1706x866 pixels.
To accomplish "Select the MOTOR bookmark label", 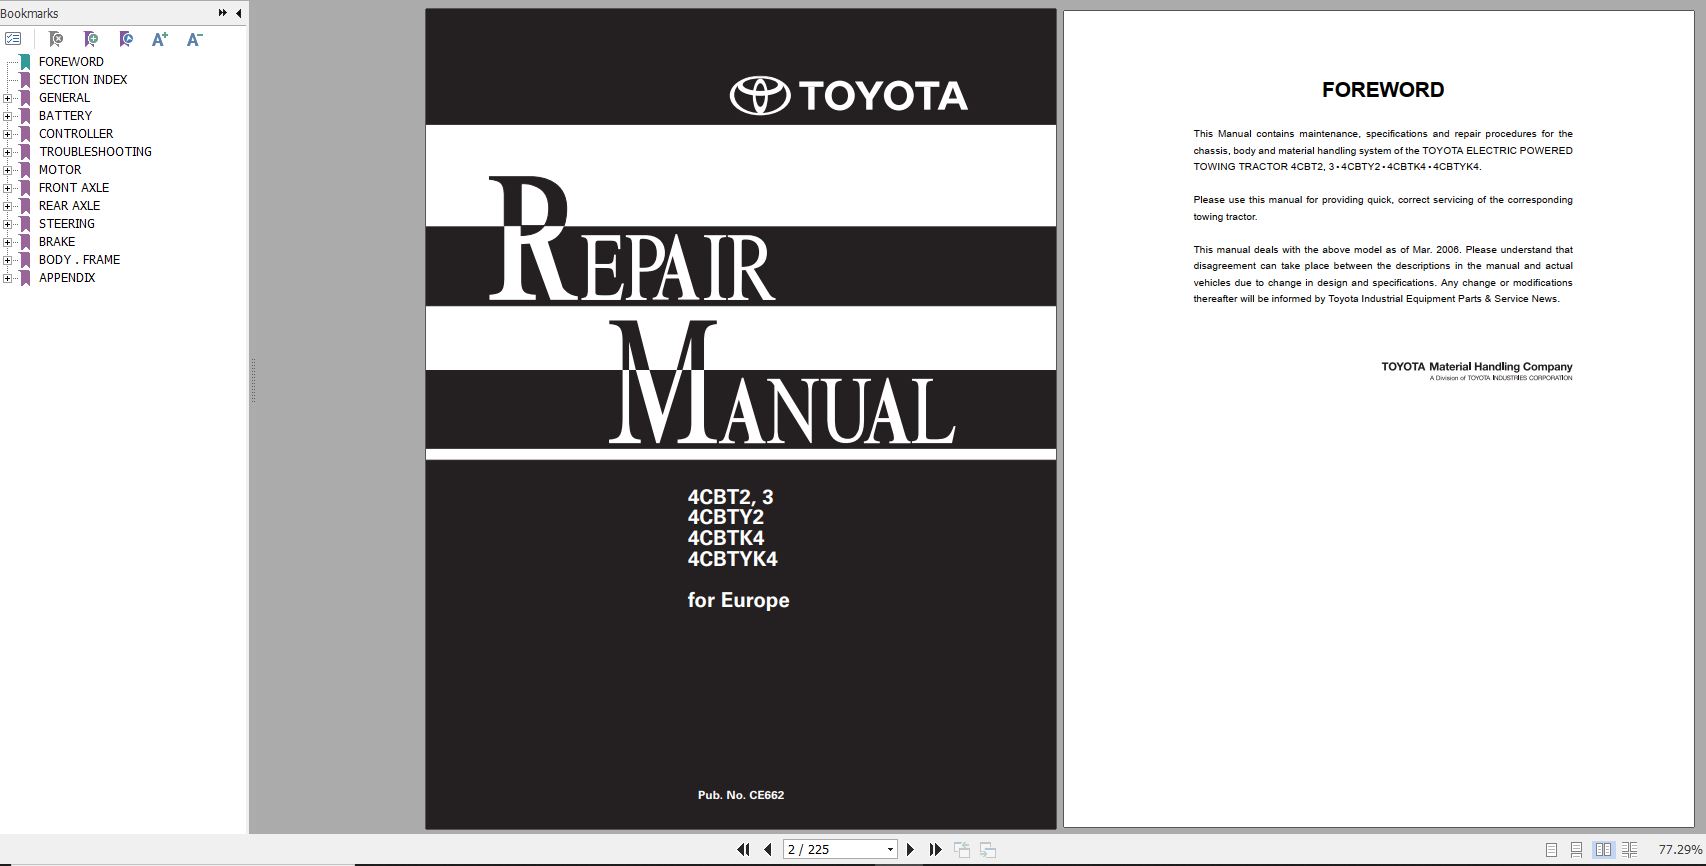I will click(60, 170).
